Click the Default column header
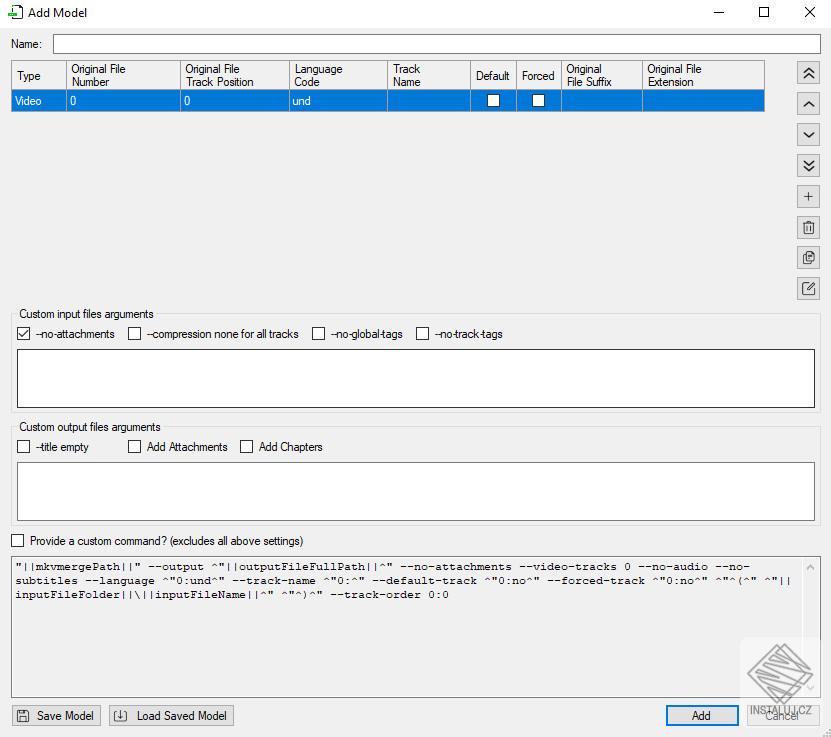The height and width of the screenshot is (737, 831). 493,75
